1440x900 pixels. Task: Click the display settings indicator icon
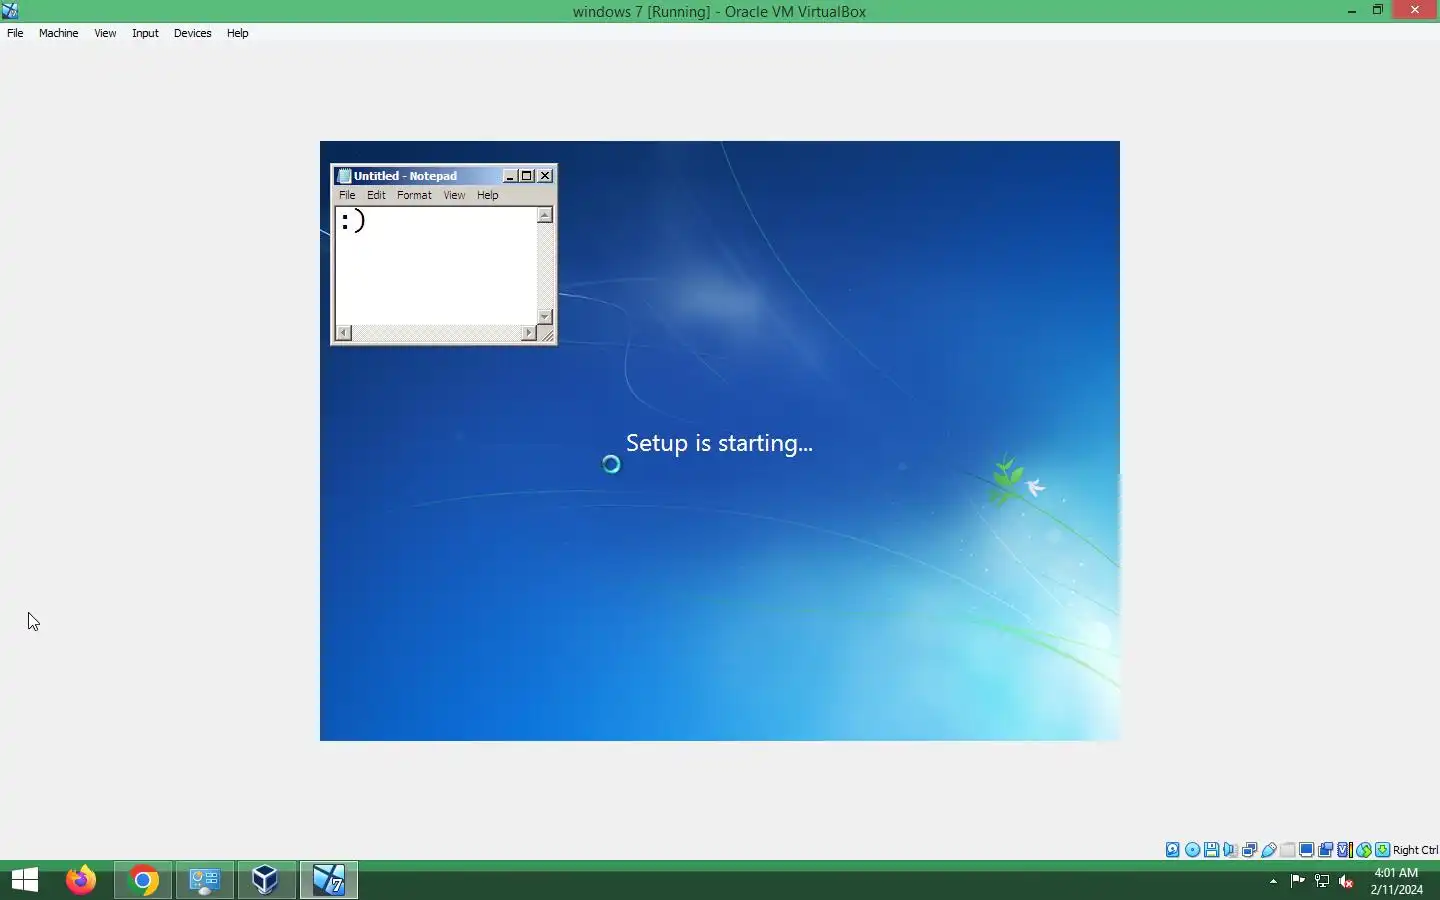[x=1307, y=850]
